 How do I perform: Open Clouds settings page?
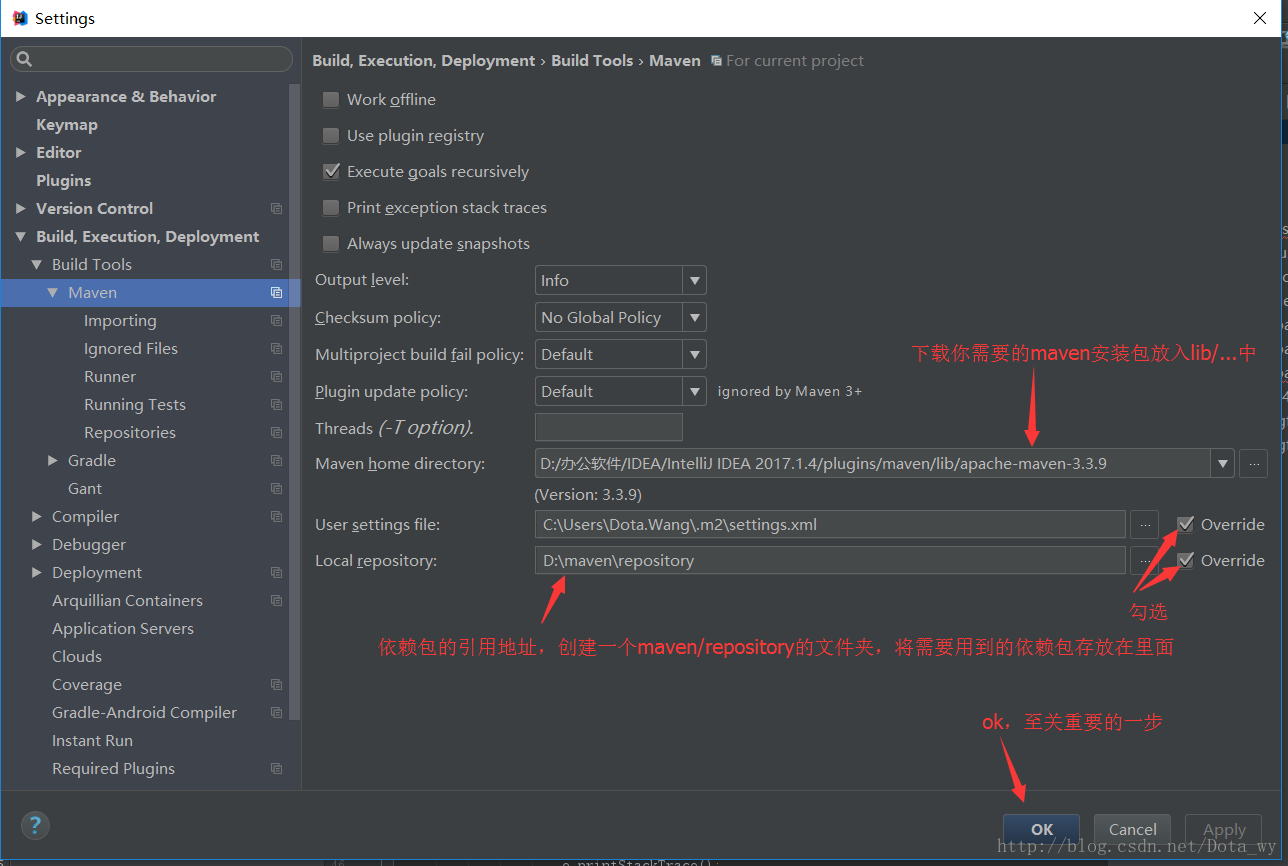[77, 657]
